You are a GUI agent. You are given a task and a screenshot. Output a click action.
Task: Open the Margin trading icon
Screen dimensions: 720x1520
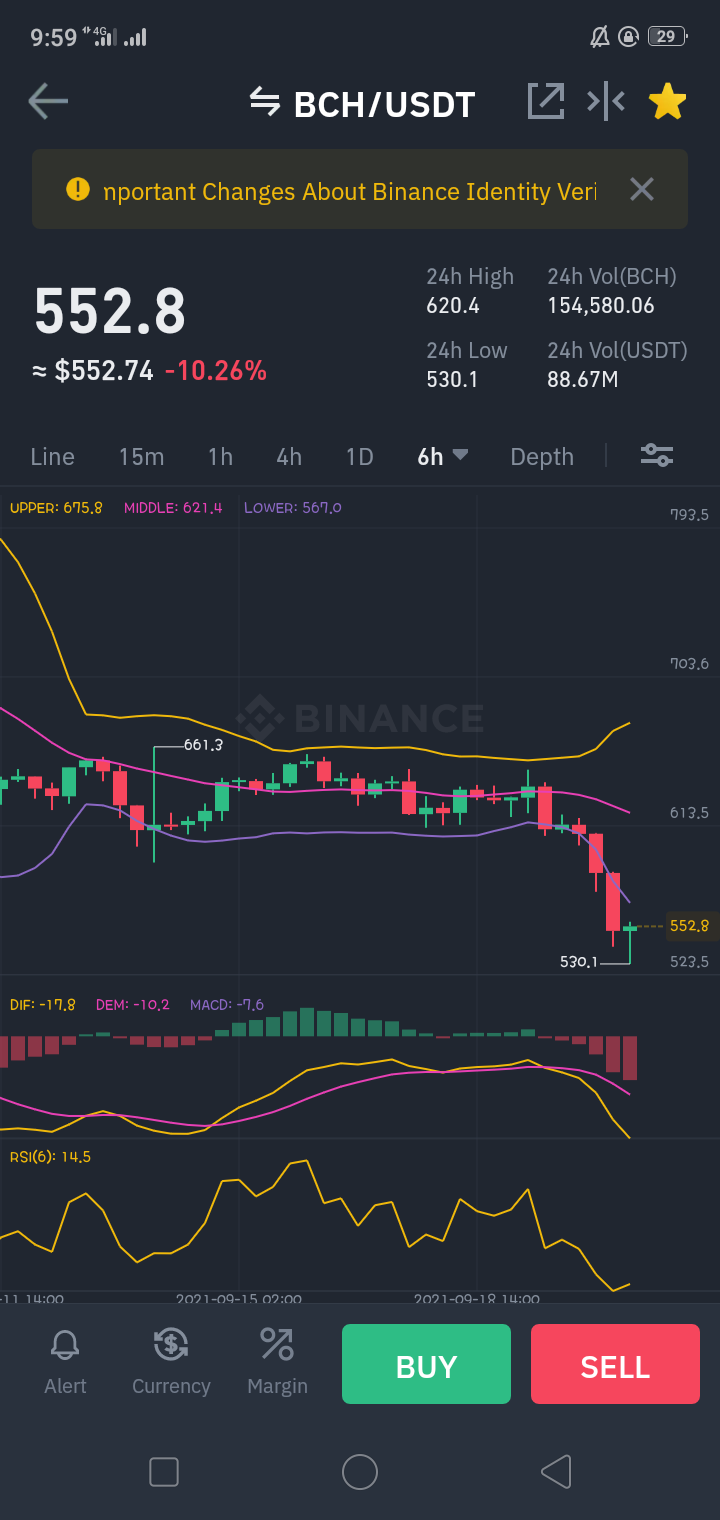(277, 1362)
